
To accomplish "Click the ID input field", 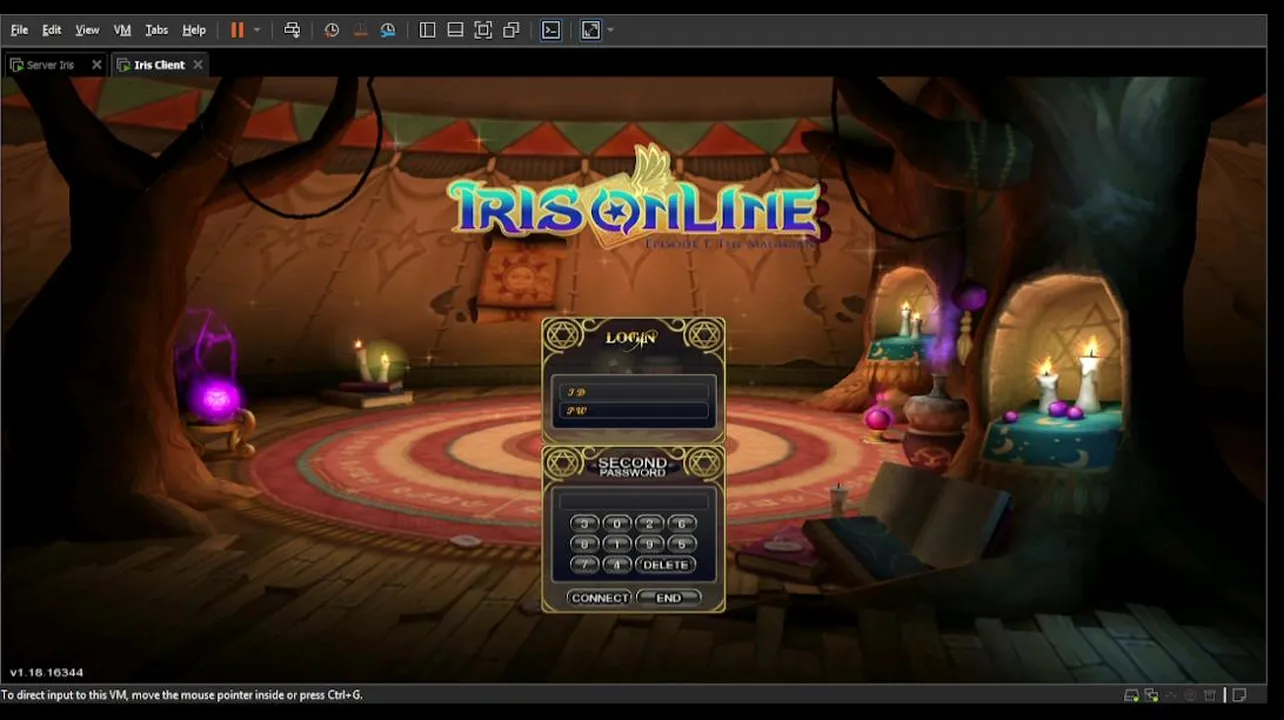I will click(x=633, y=392).
